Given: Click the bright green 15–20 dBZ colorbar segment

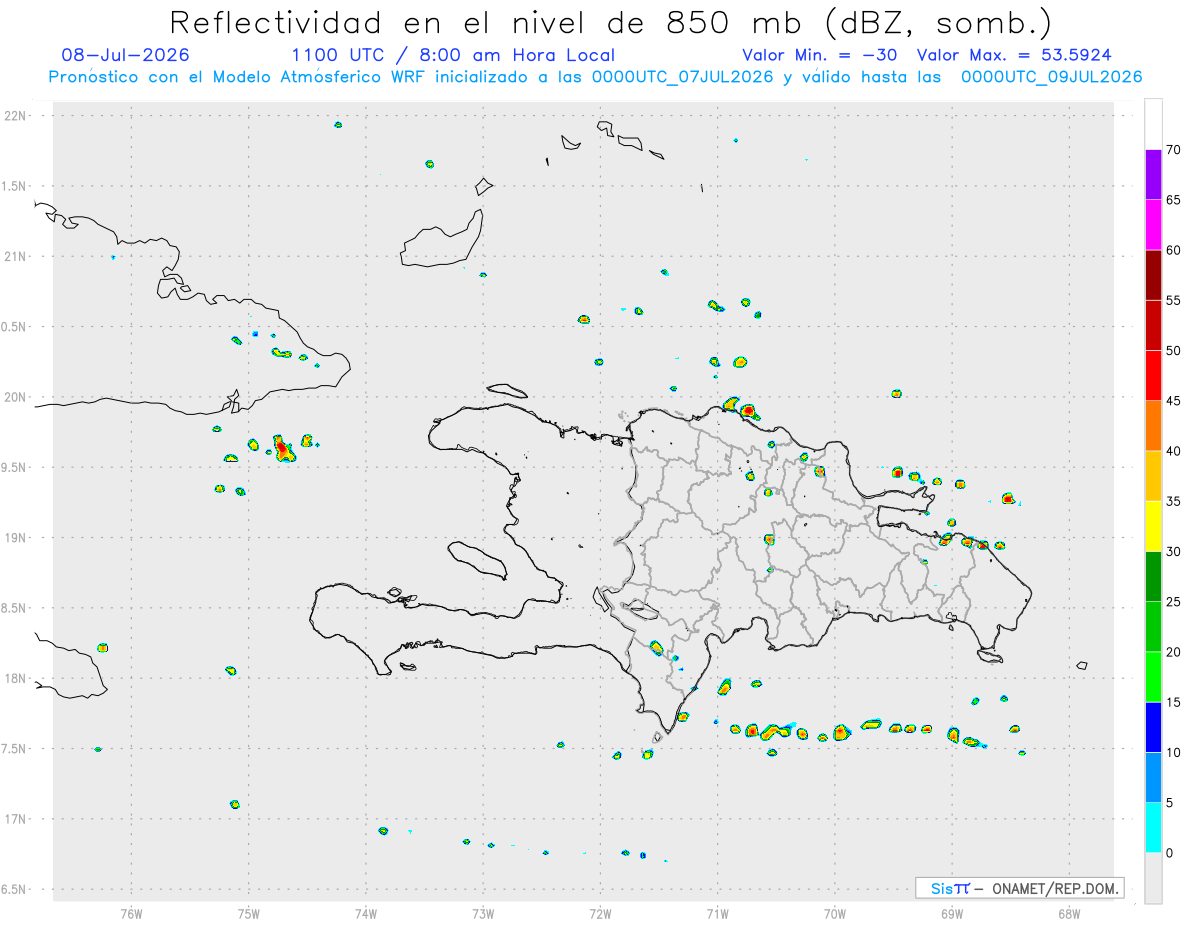Looking at the screenshot, I should (1153, 677).
